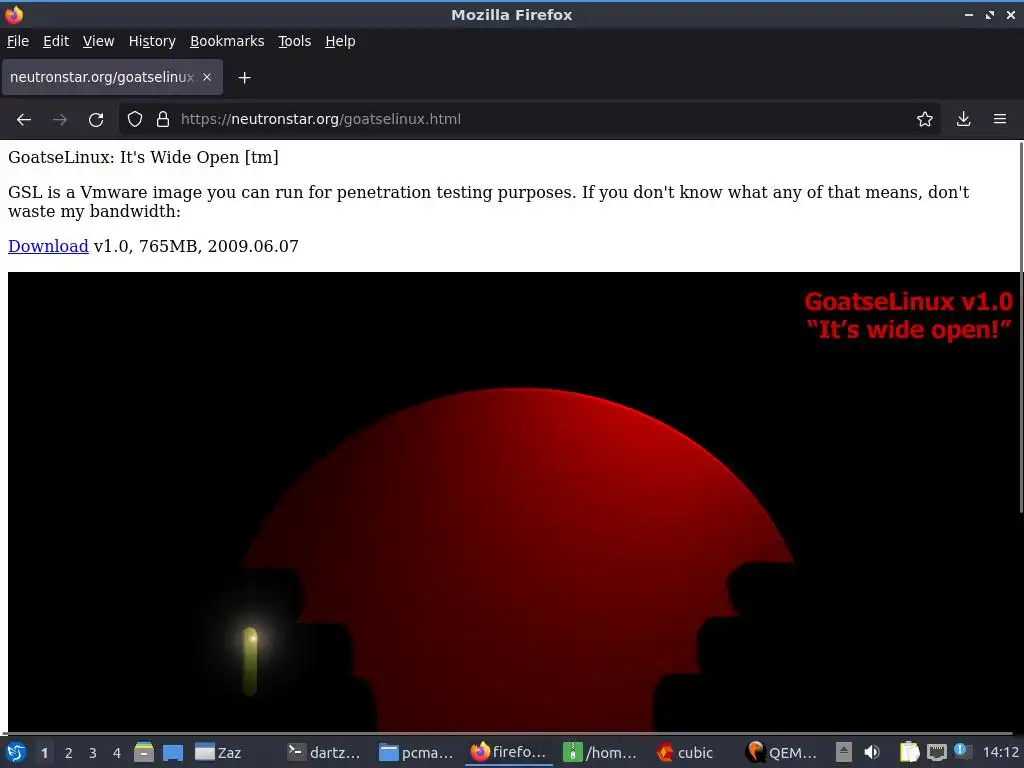Open the File menu
The image size is (1024, 768).
(18, 41)
